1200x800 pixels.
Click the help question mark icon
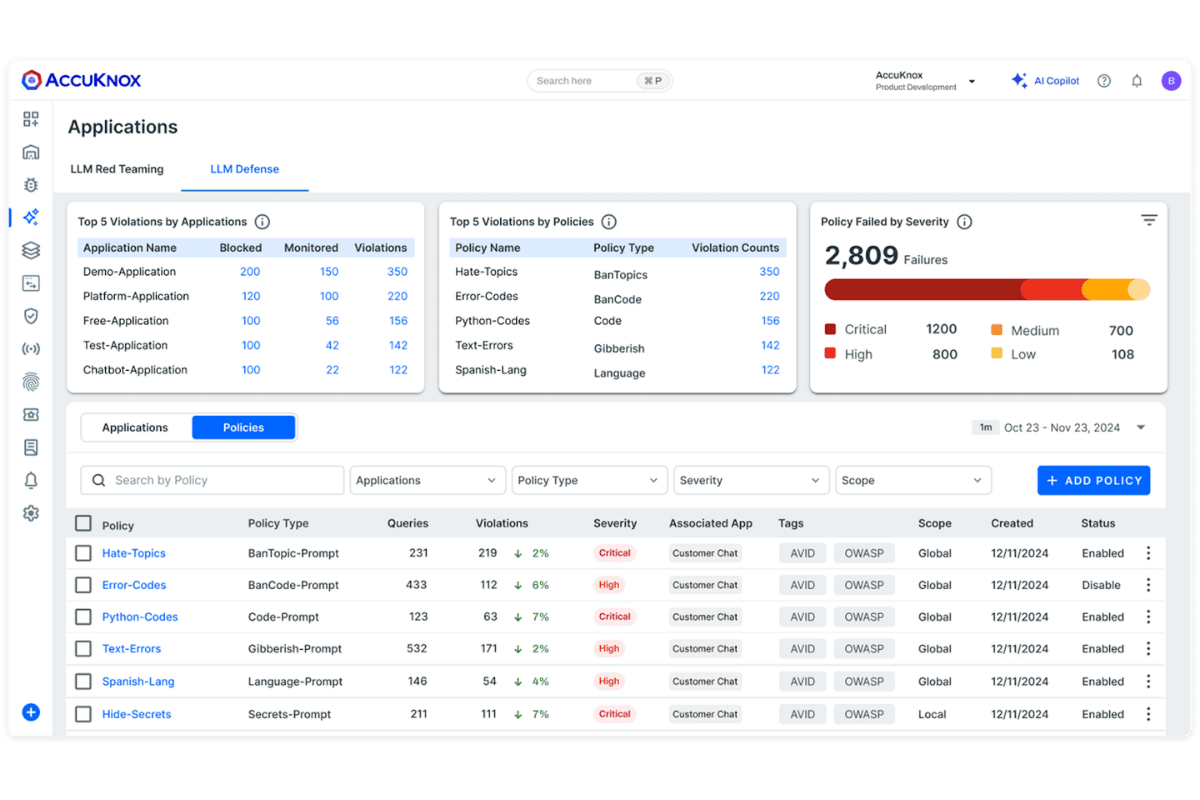point(1103,80)
